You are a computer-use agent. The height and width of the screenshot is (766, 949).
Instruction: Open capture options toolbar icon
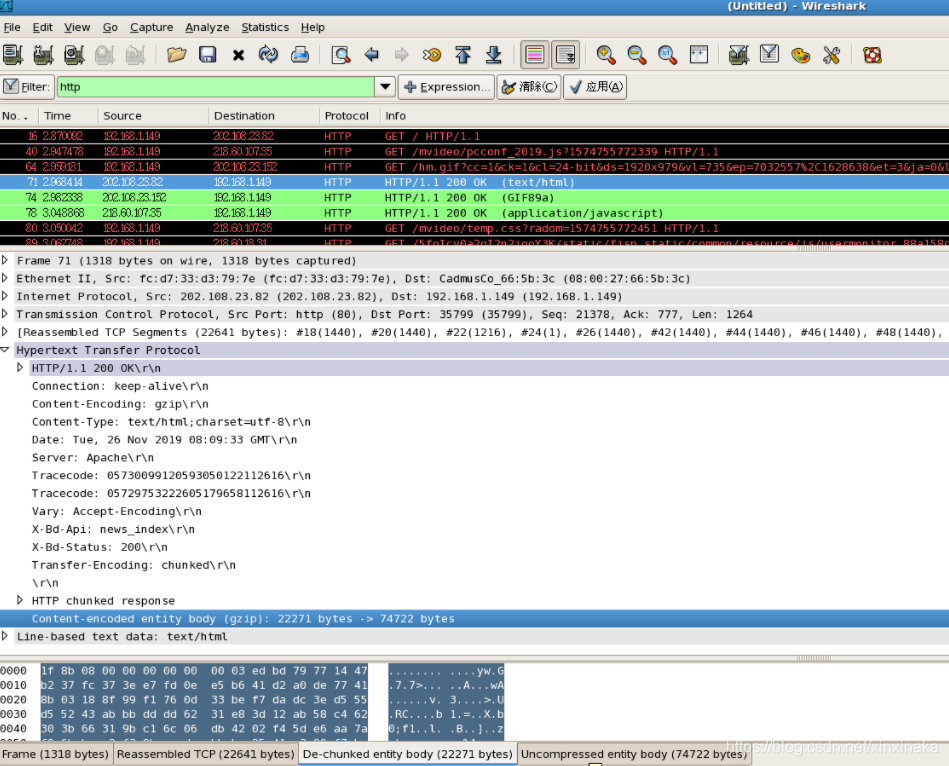coord(43,55)
